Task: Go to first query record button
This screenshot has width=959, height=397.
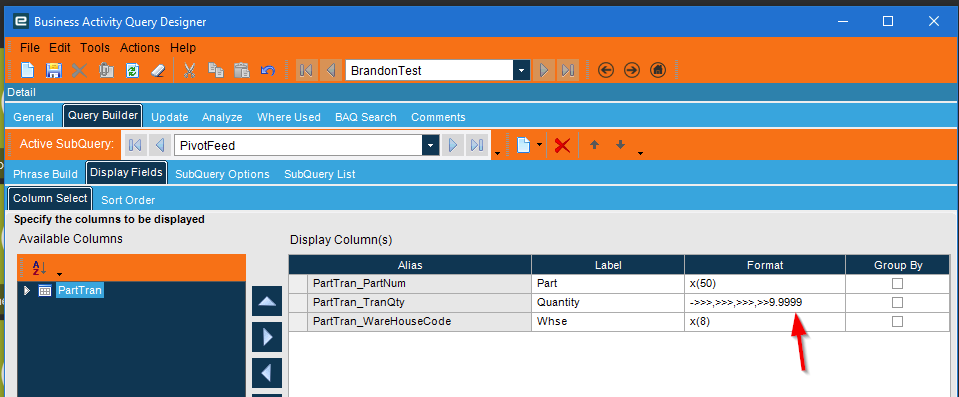Action: (306, 70)
